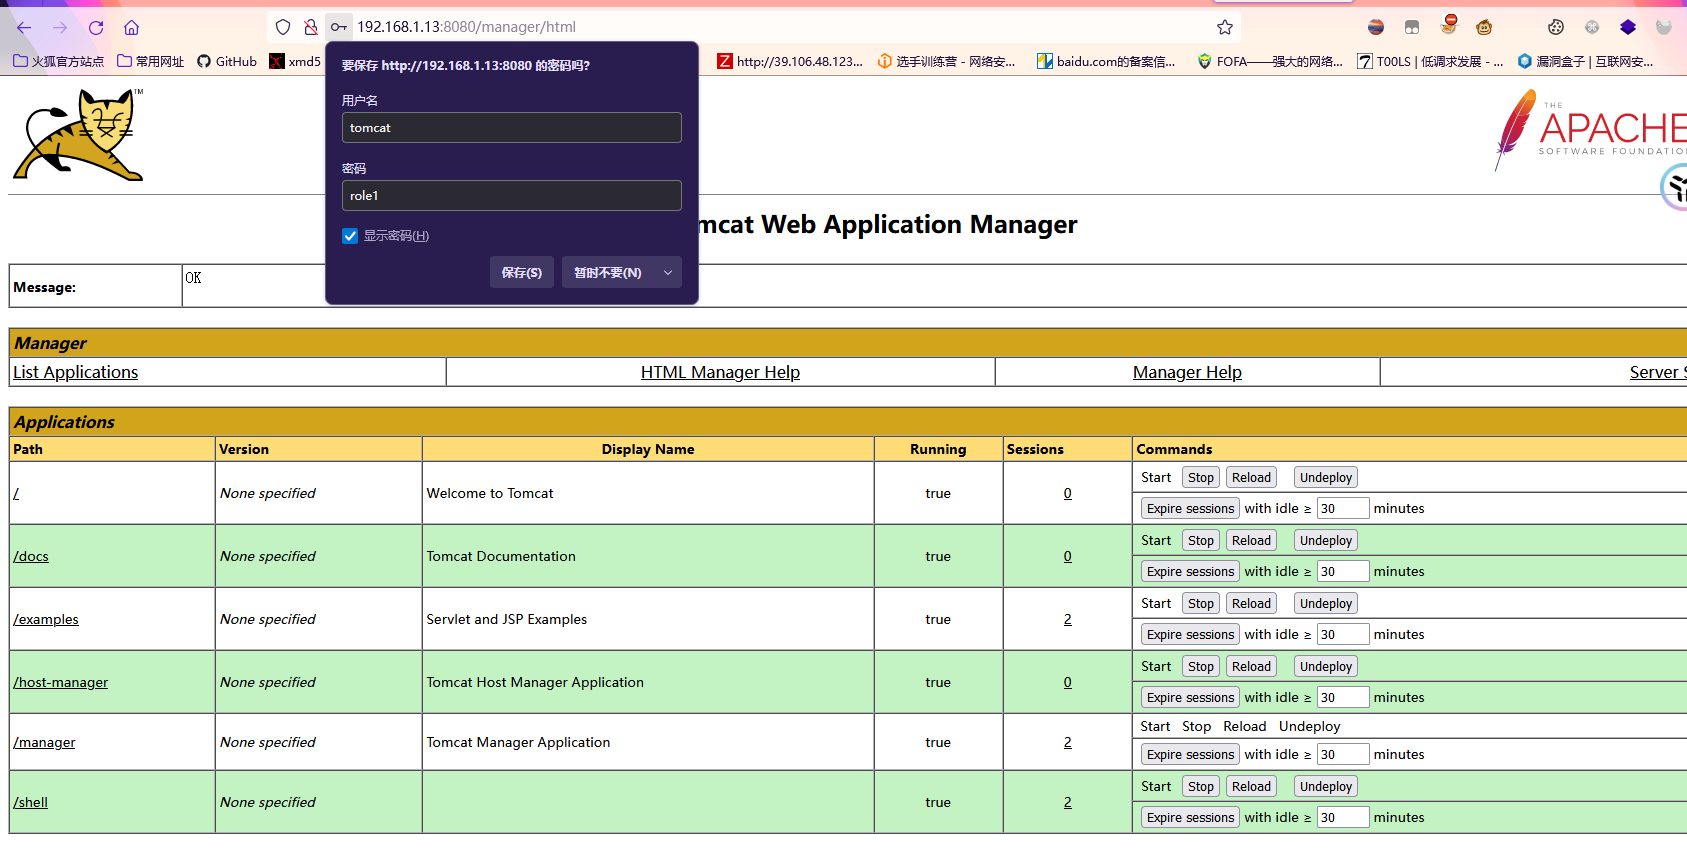Screen dimensions: 1687x853
Task: Open the Manager Help link
Action: coord(1187,372)
